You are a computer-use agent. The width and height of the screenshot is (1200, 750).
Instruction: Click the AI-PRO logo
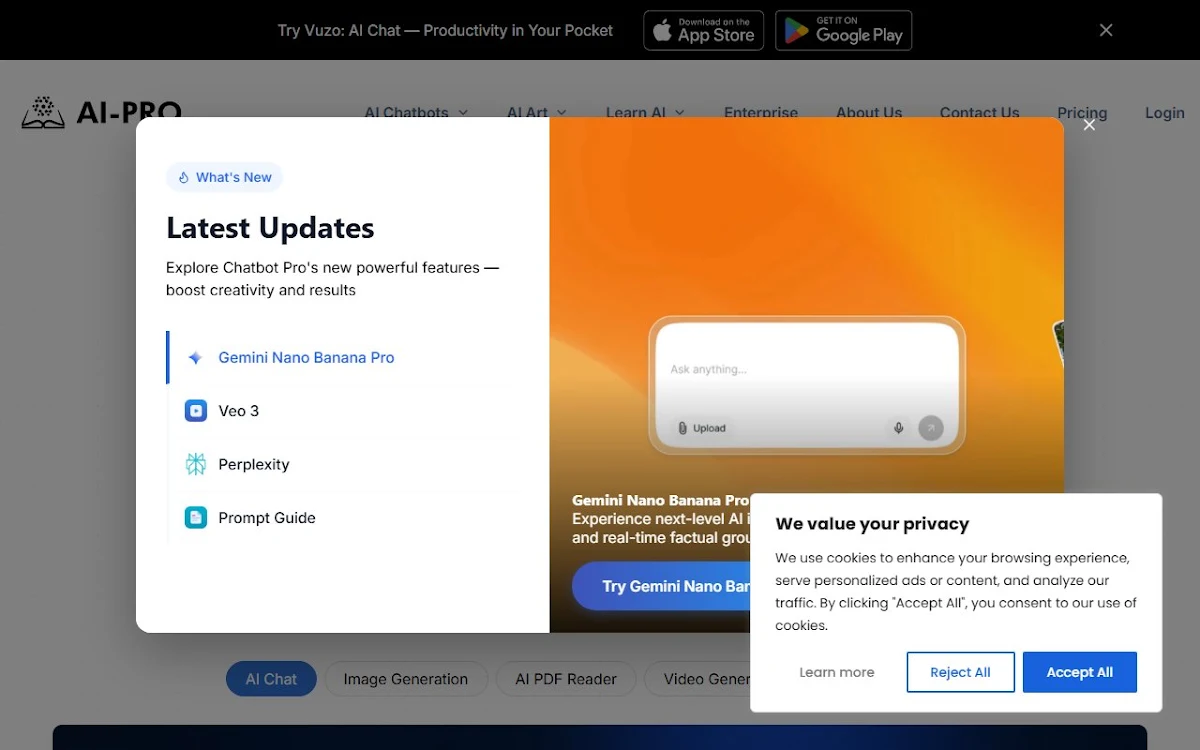(102, 112)
